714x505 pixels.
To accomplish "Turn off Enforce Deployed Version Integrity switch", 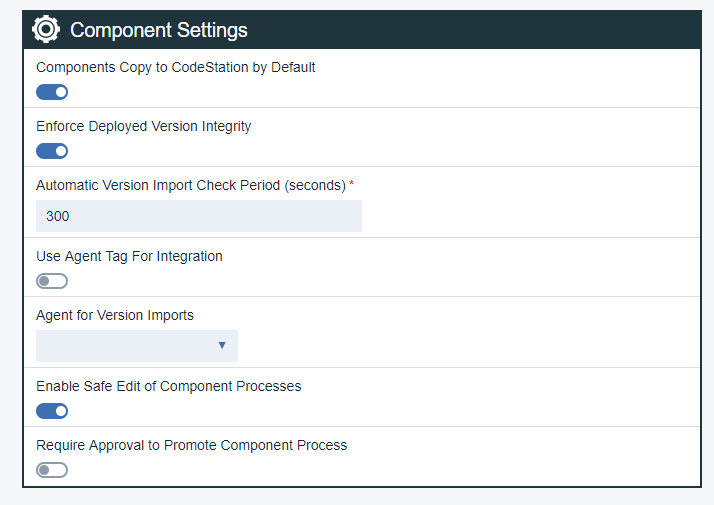I will pyautogui.click(x=52, y=151).
